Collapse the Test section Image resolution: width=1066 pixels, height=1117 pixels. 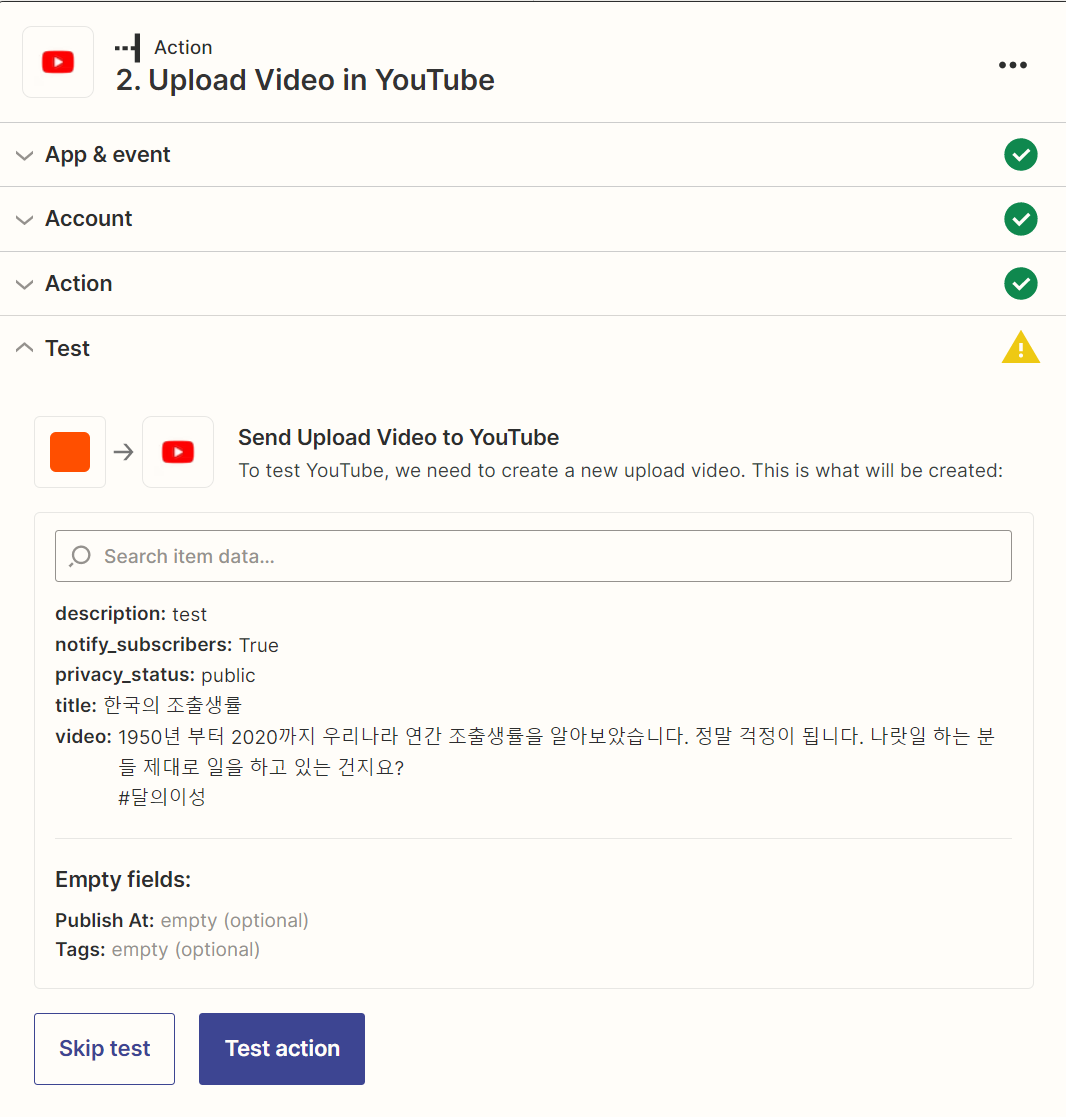coord(24,348)
